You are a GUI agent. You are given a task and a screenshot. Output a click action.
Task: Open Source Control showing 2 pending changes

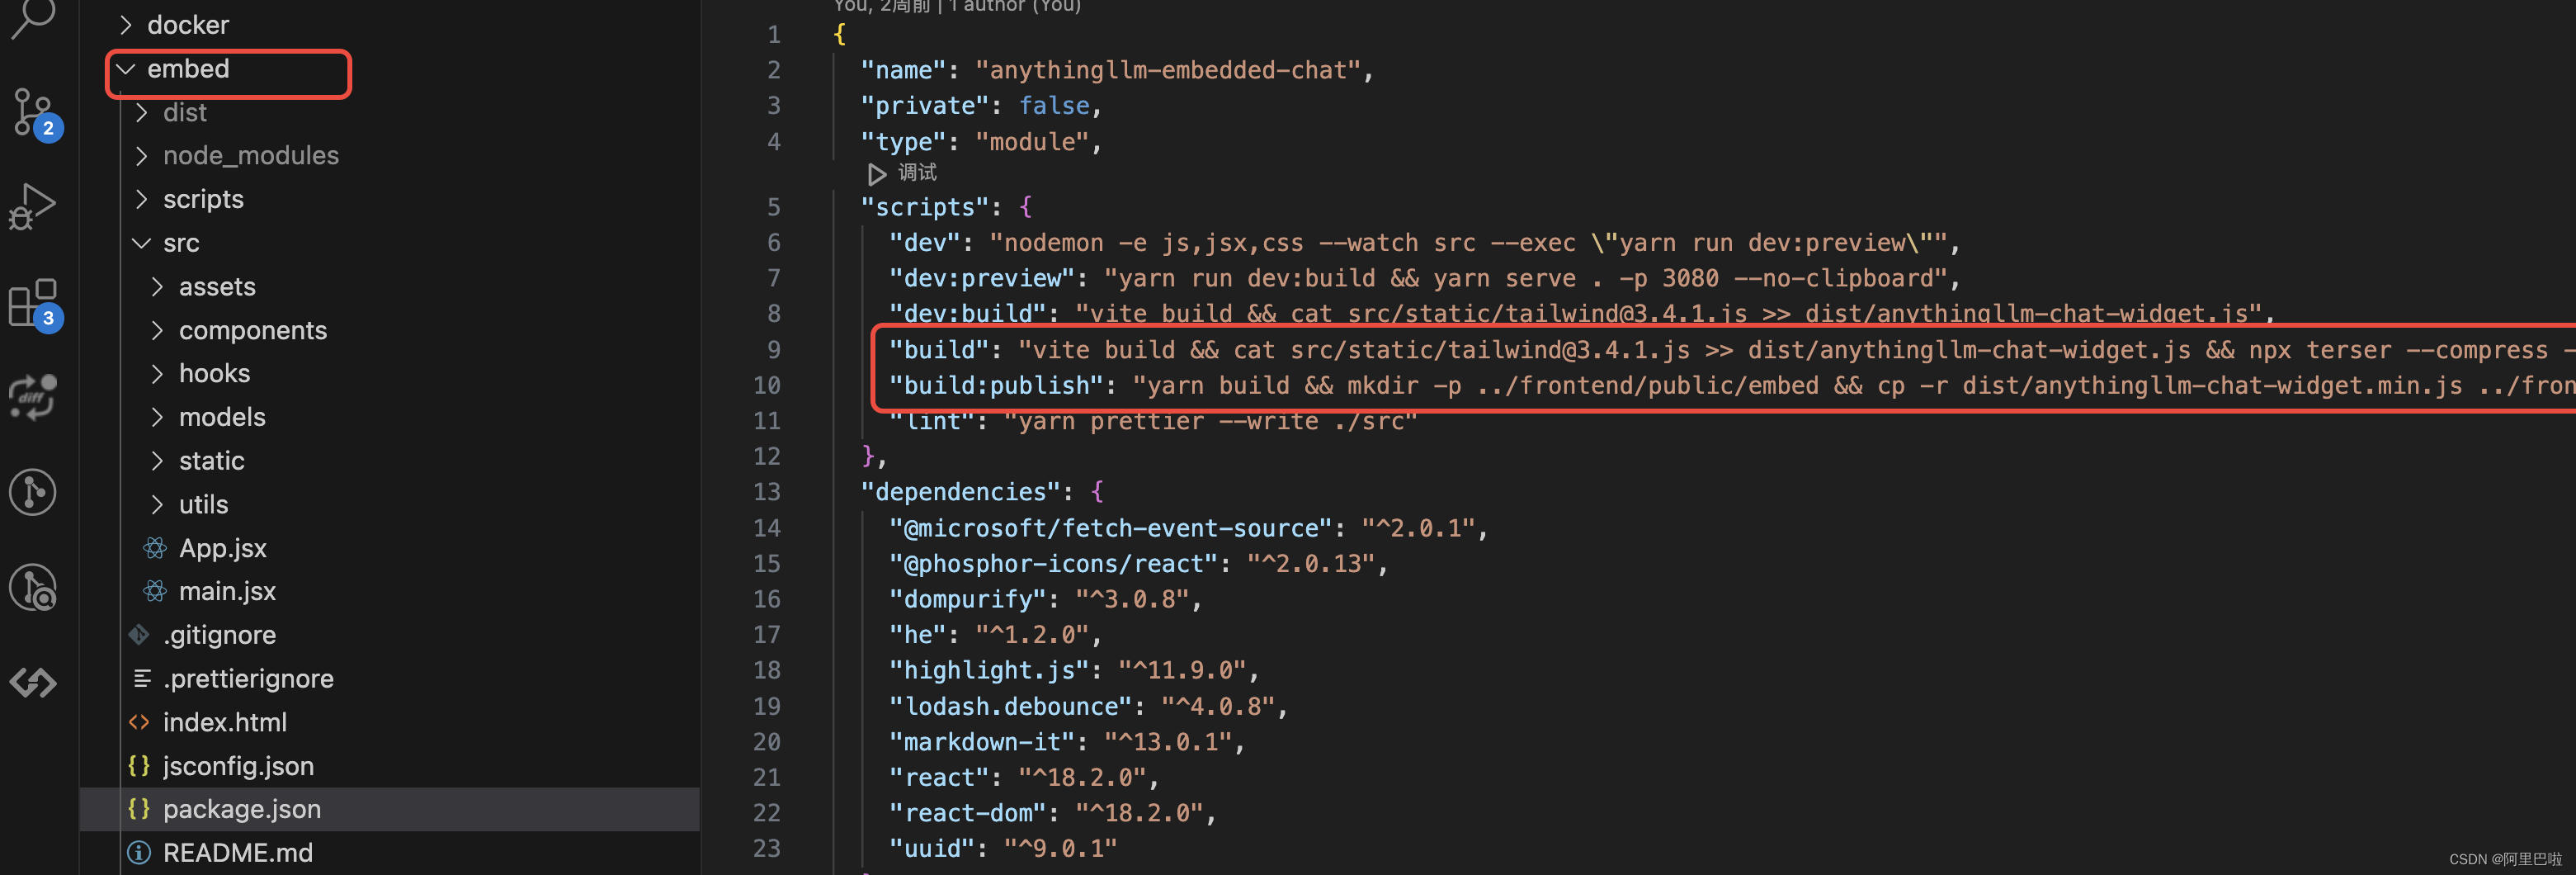[x=33, y=113]
